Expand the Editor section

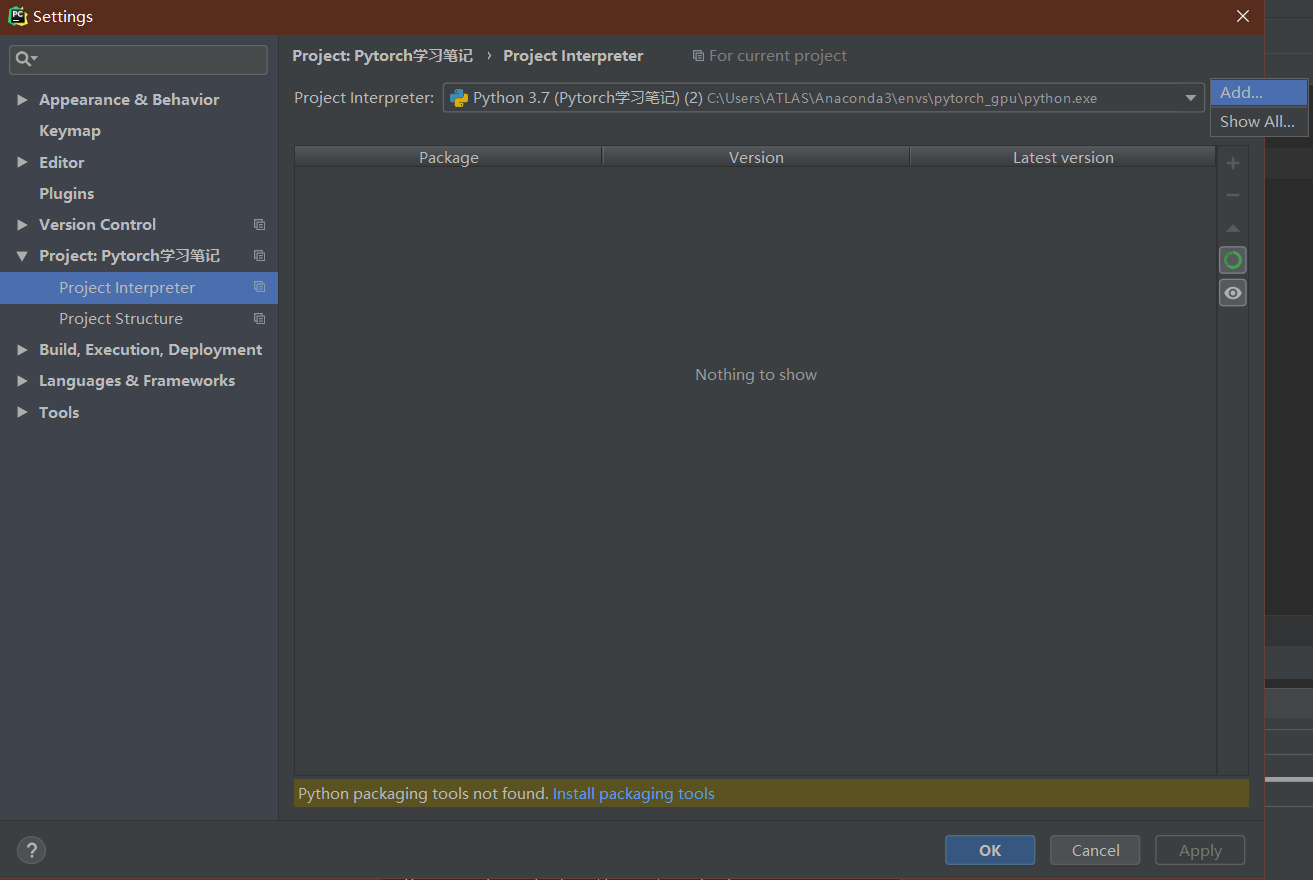(x=22, y=162)
